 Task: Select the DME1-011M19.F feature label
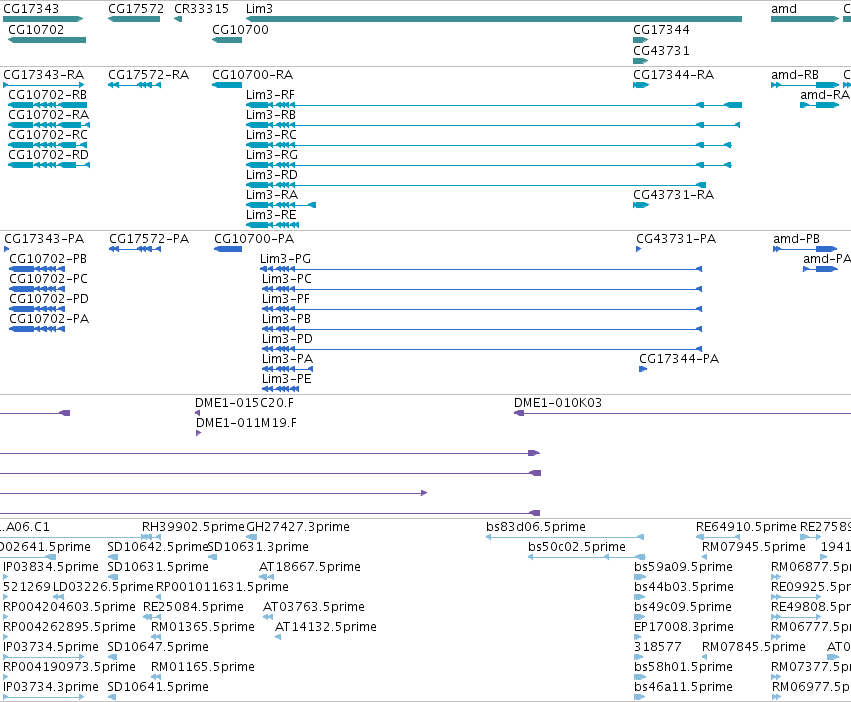pyautogui.click(x=246, y=423)
